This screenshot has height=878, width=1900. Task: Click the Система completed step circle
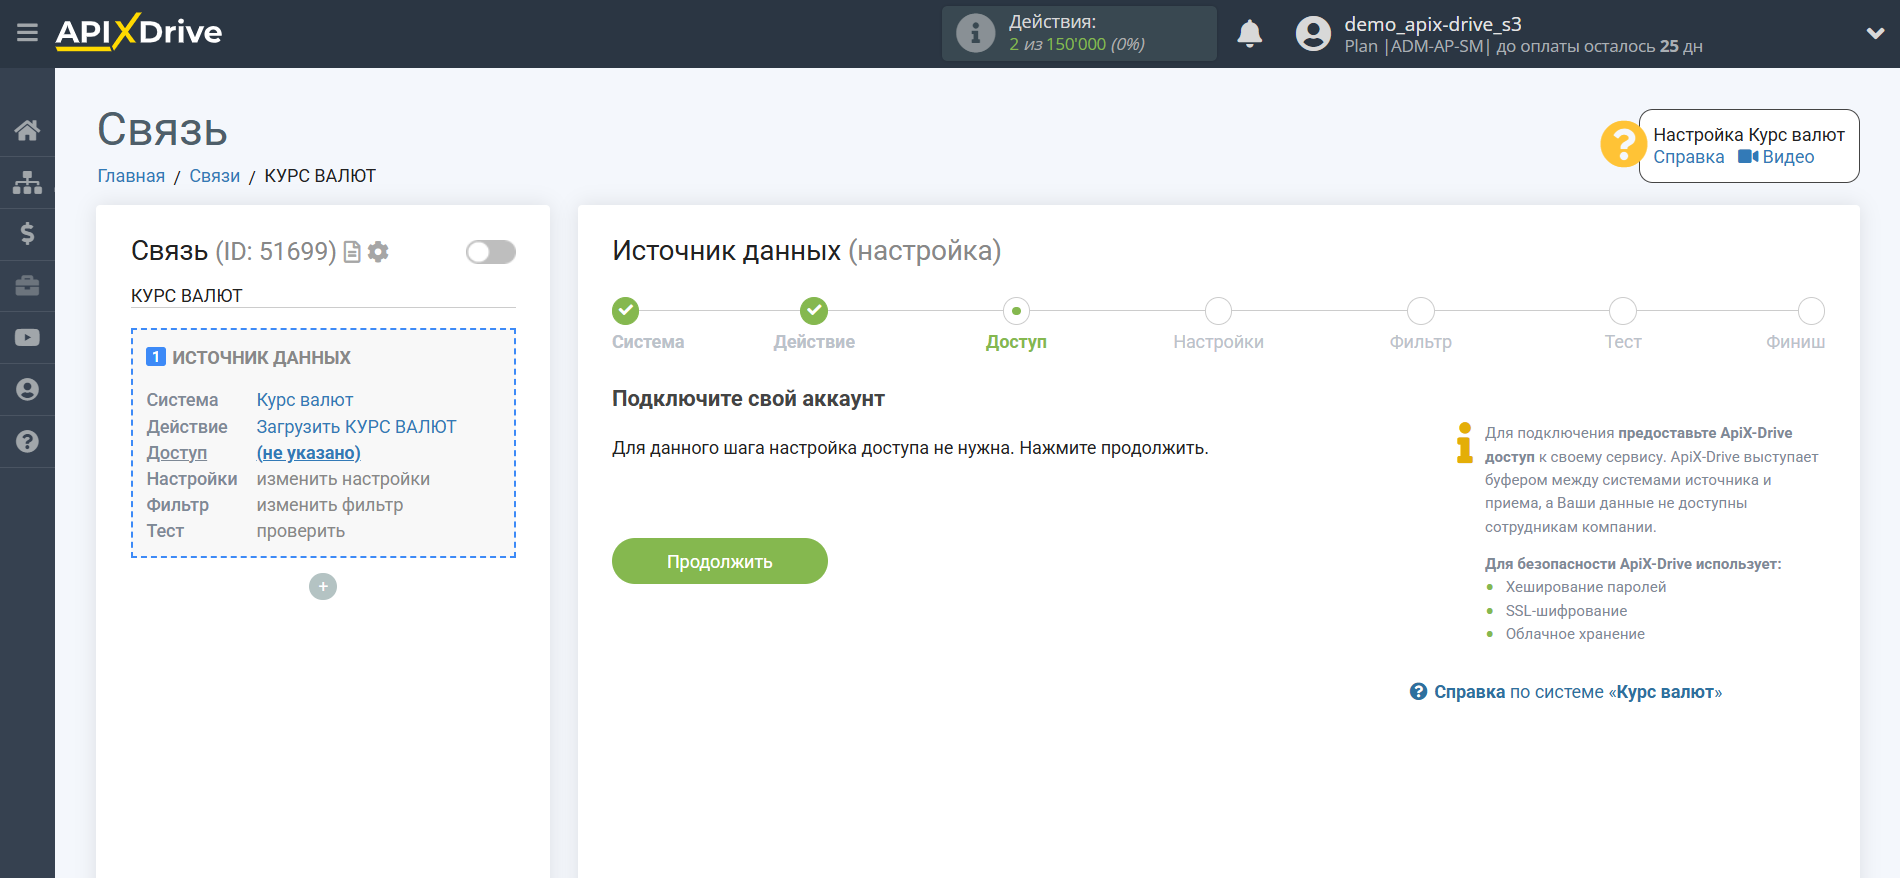tap(626, 311)
